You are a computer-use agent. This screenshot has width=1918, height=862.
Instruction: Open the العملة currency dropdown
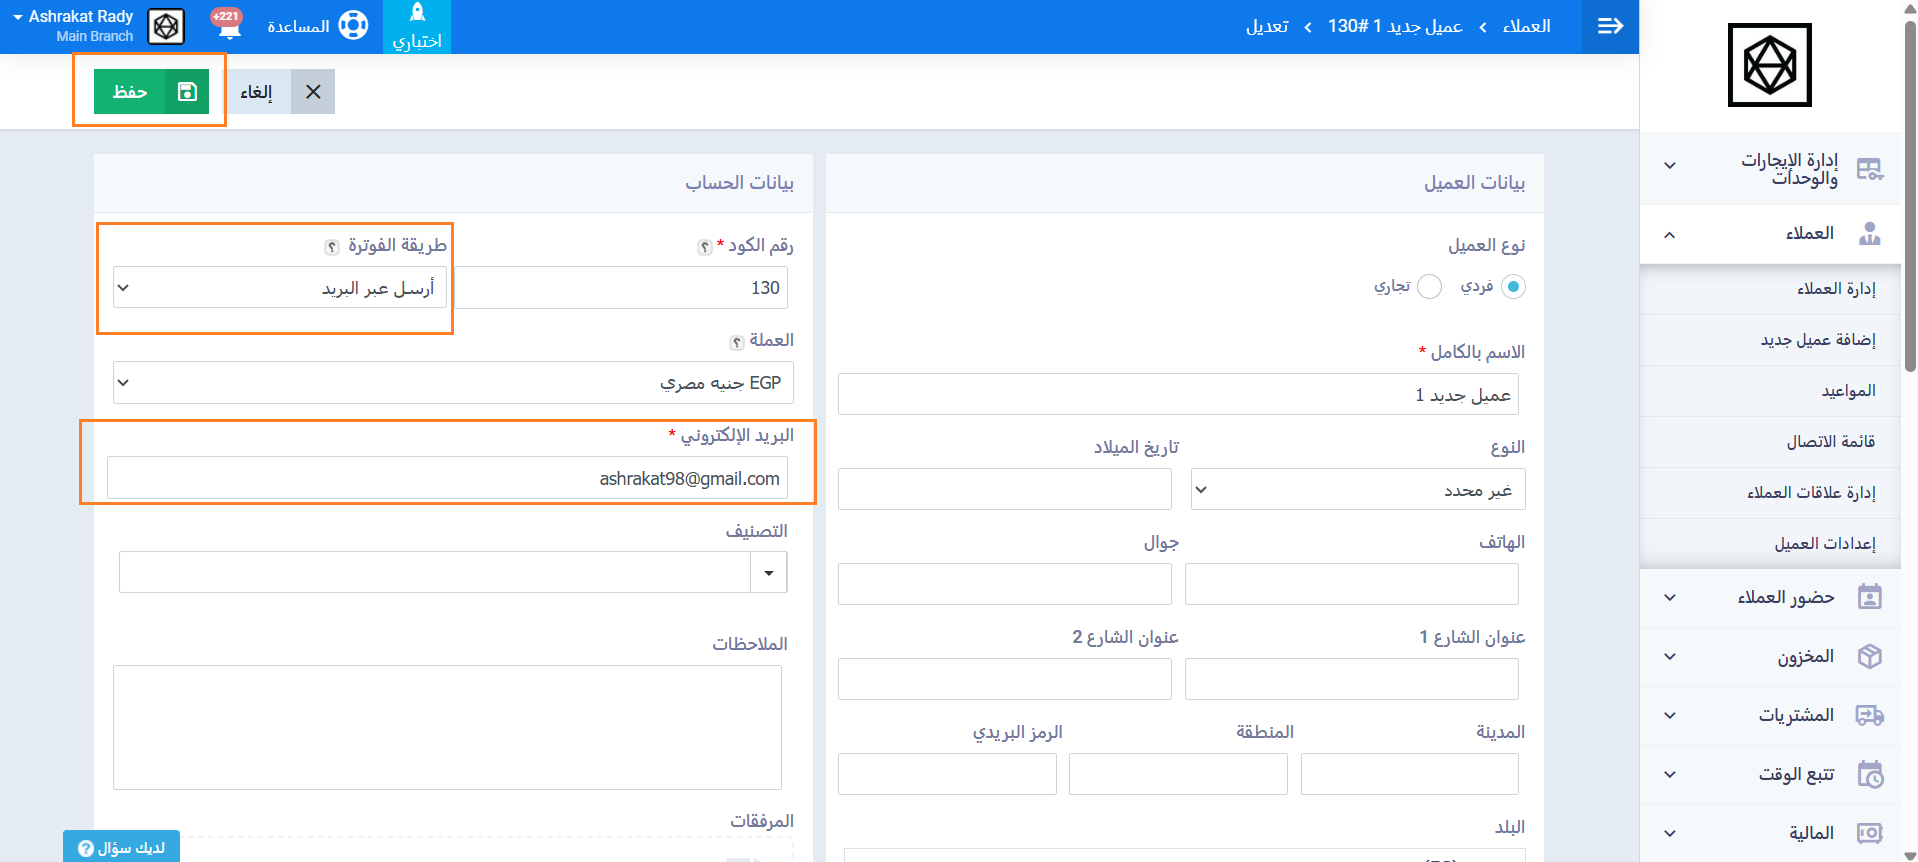tap(453, 383)
